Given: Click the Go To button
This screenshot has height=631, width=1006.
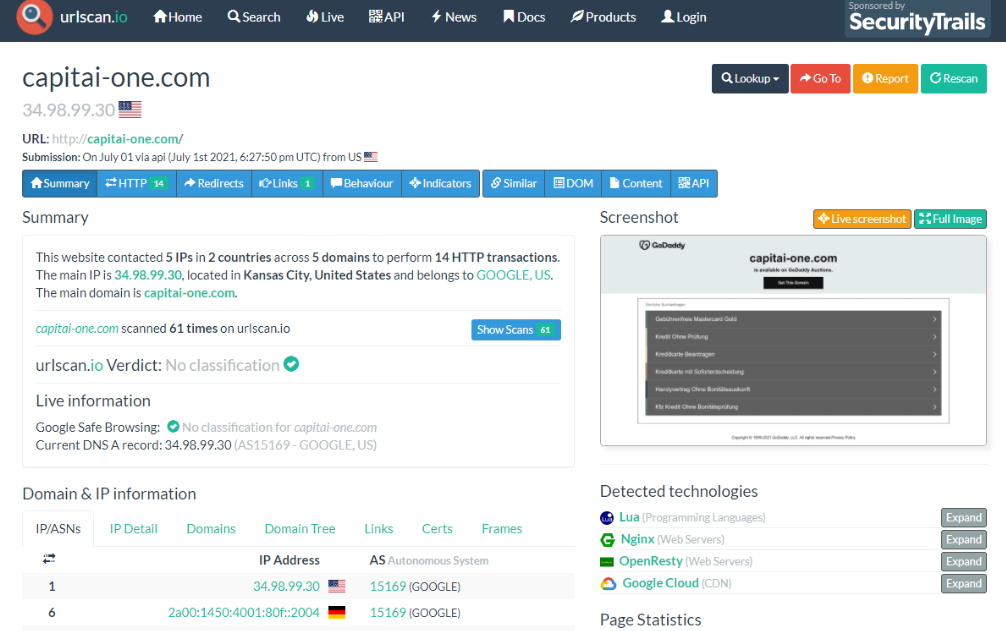Looking at the screenshot, I should tap(821, 79).
